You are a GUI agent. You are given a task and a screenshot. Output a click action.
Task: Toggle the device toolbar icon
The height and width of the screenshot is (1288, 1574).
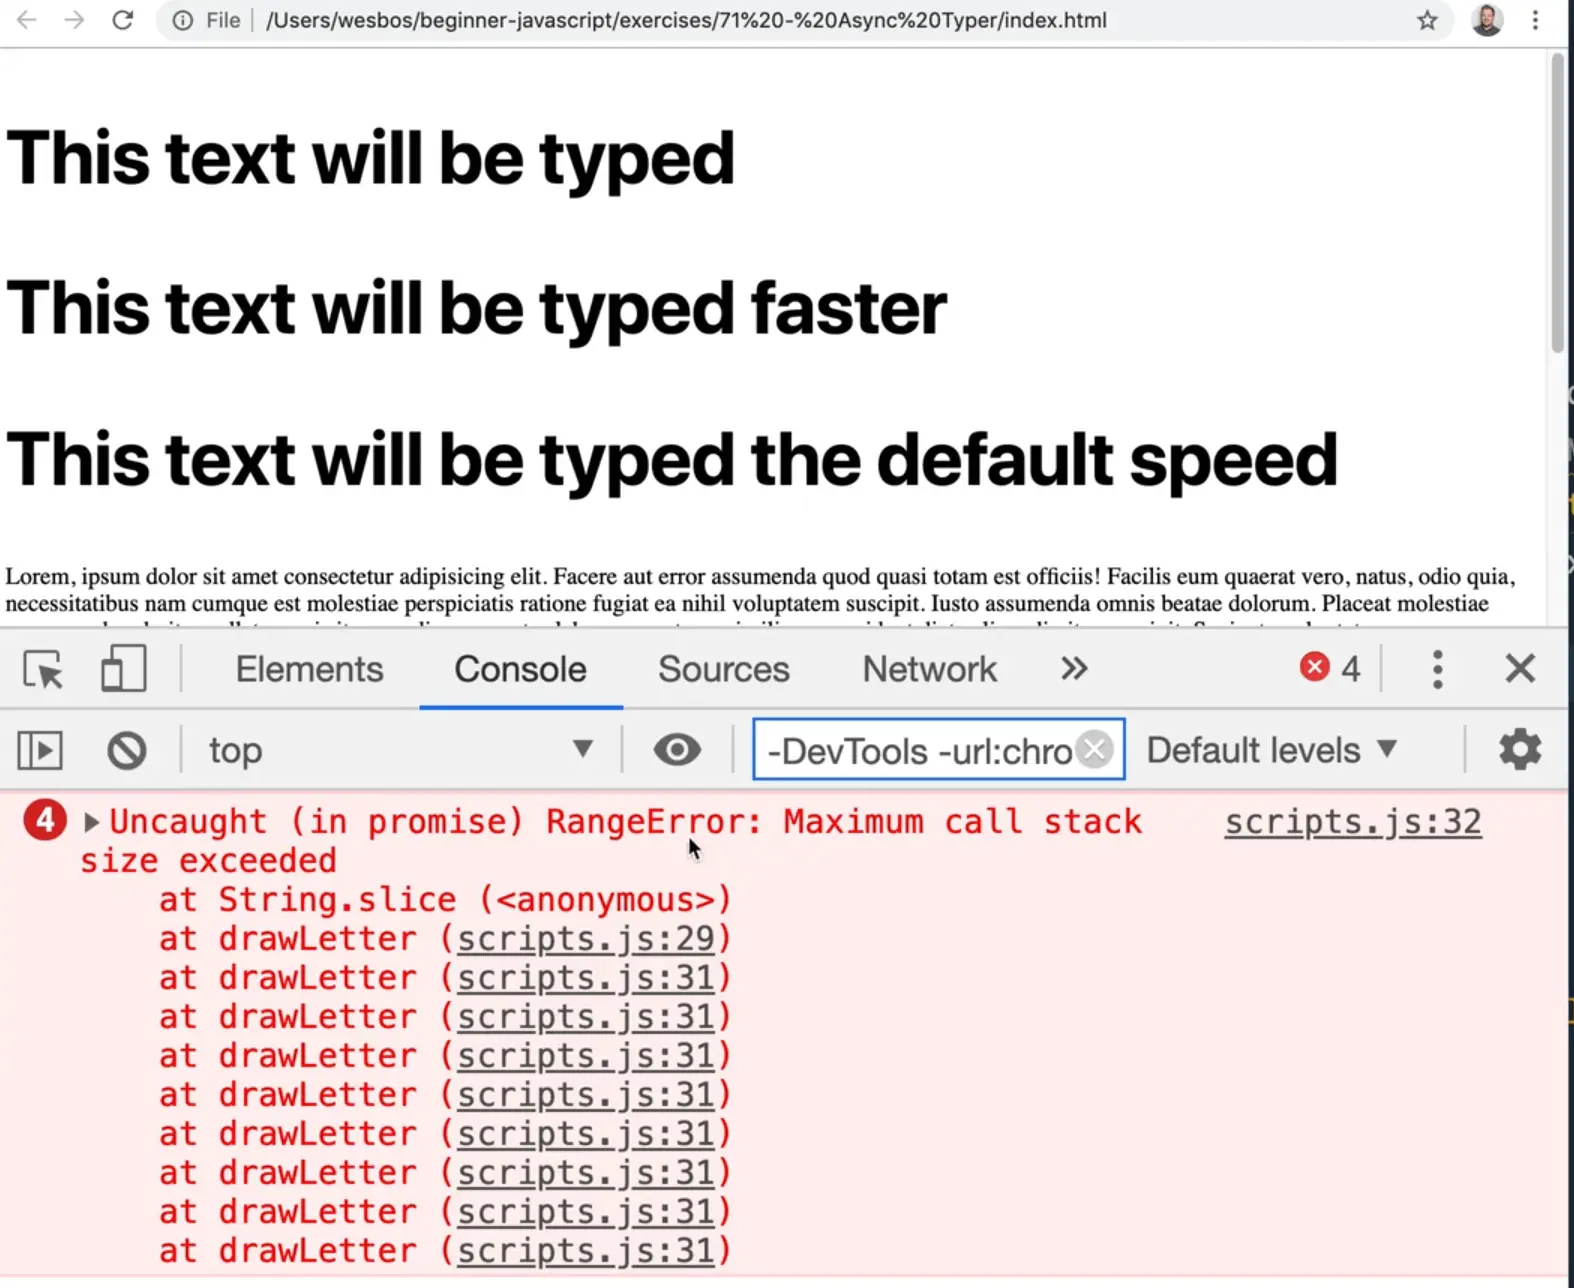[x=123, y=669]
